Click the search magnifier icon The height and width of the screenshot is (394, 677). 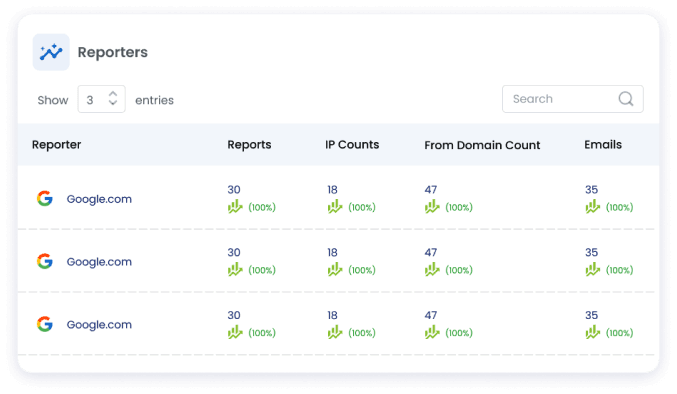pos(626,99)
